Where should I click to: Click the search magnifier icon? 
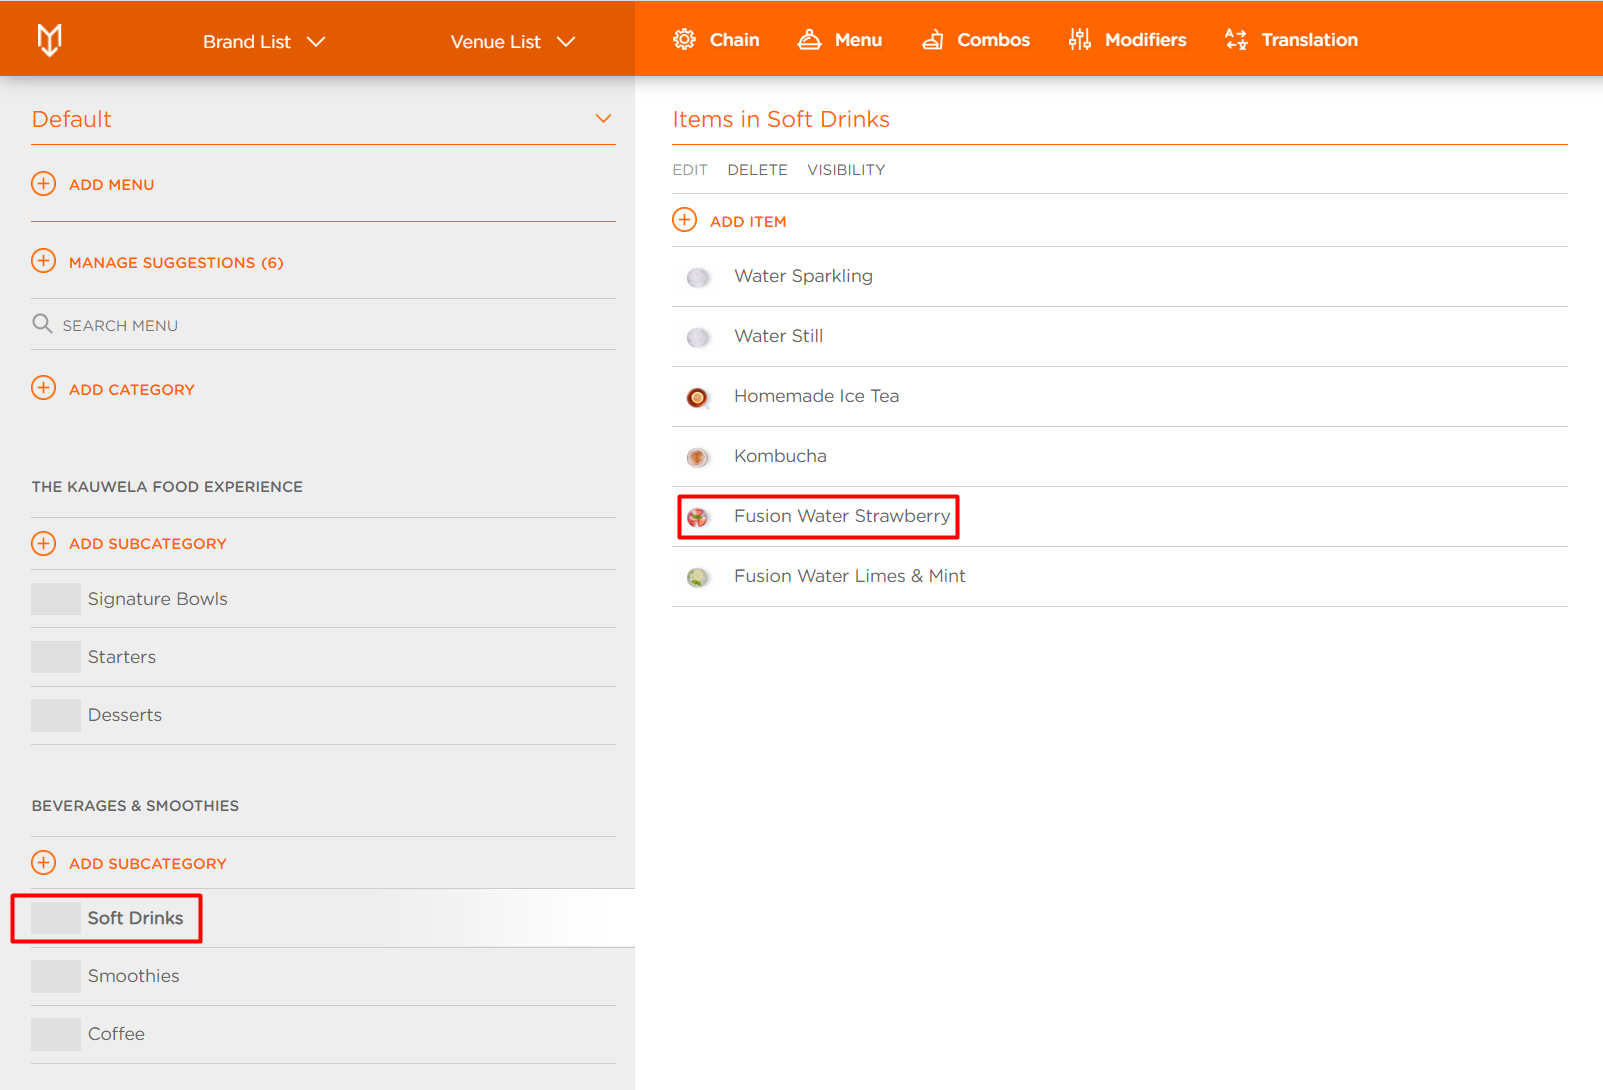click(42, 324)
